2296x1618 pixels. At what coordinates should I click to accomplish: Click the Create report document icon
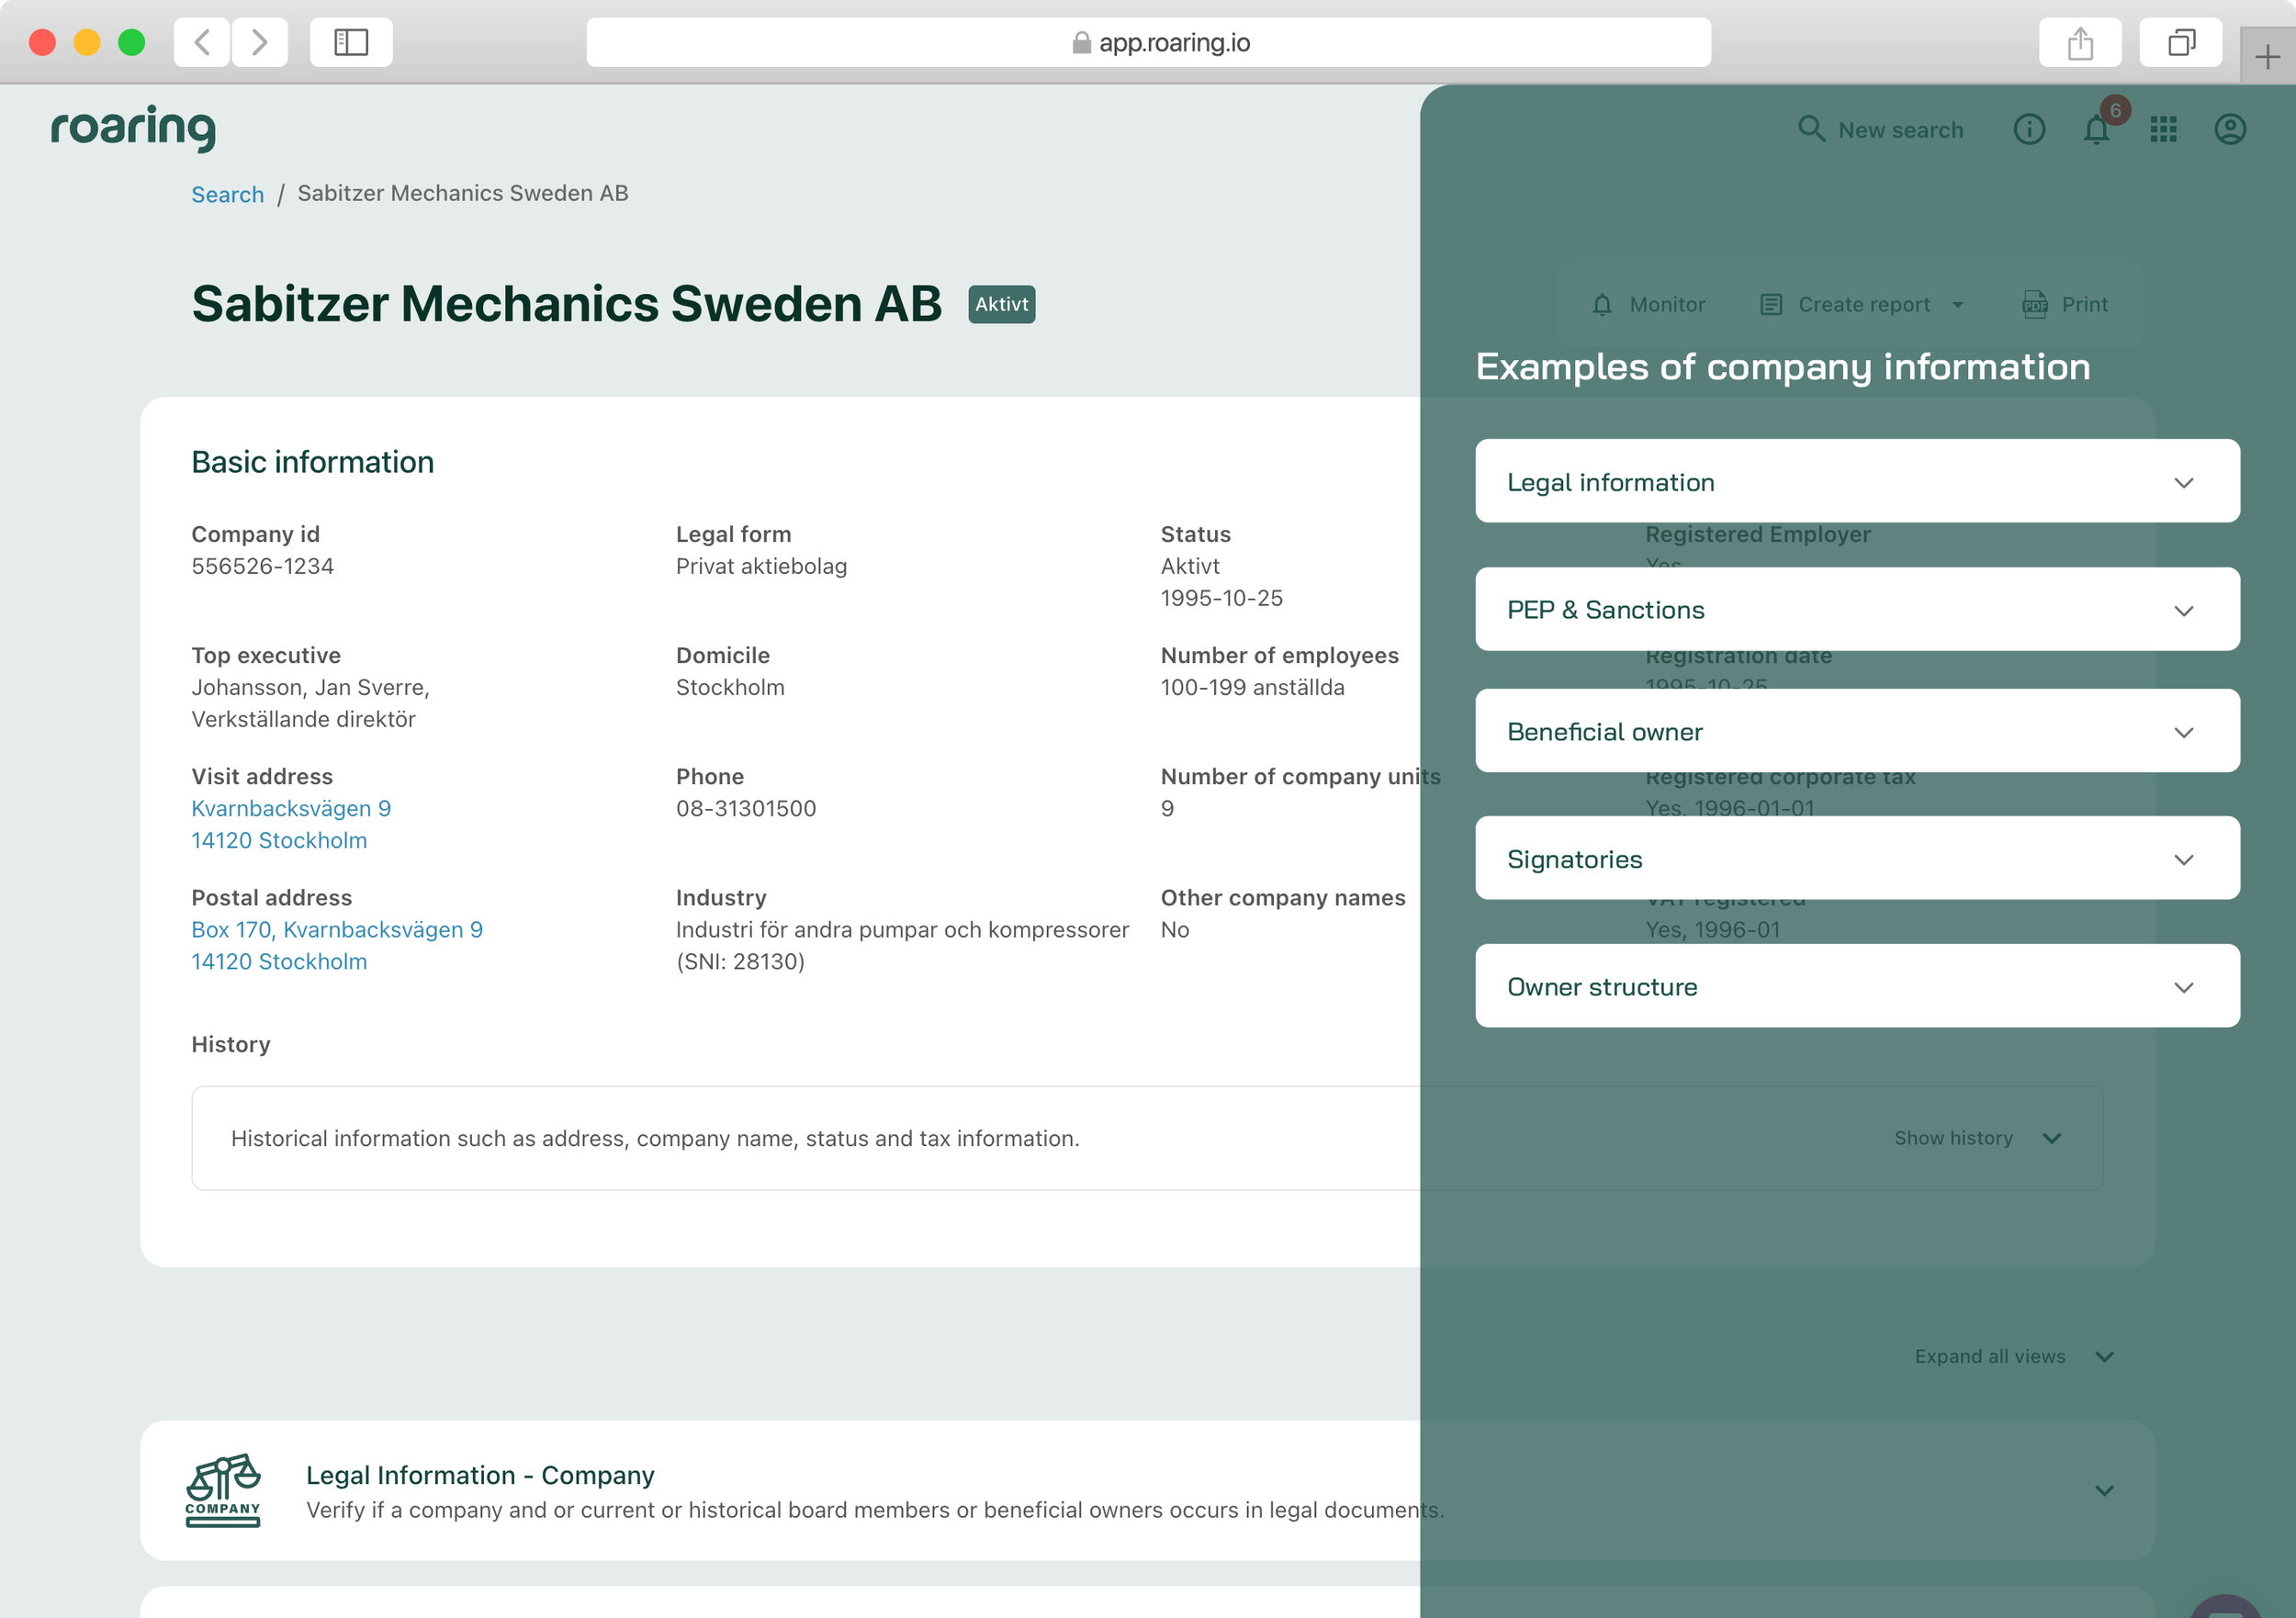(x=1771, y=305)
